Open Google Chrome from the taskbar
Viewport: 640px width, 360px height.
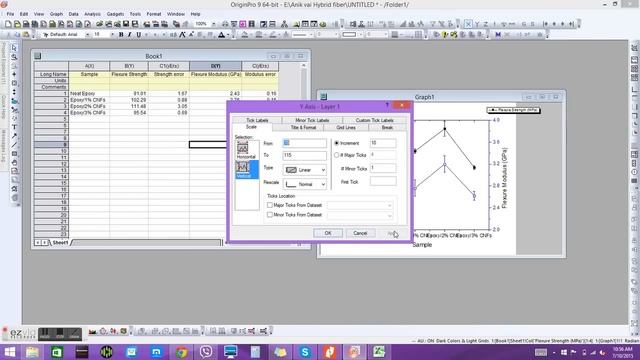tap(181, 352)
